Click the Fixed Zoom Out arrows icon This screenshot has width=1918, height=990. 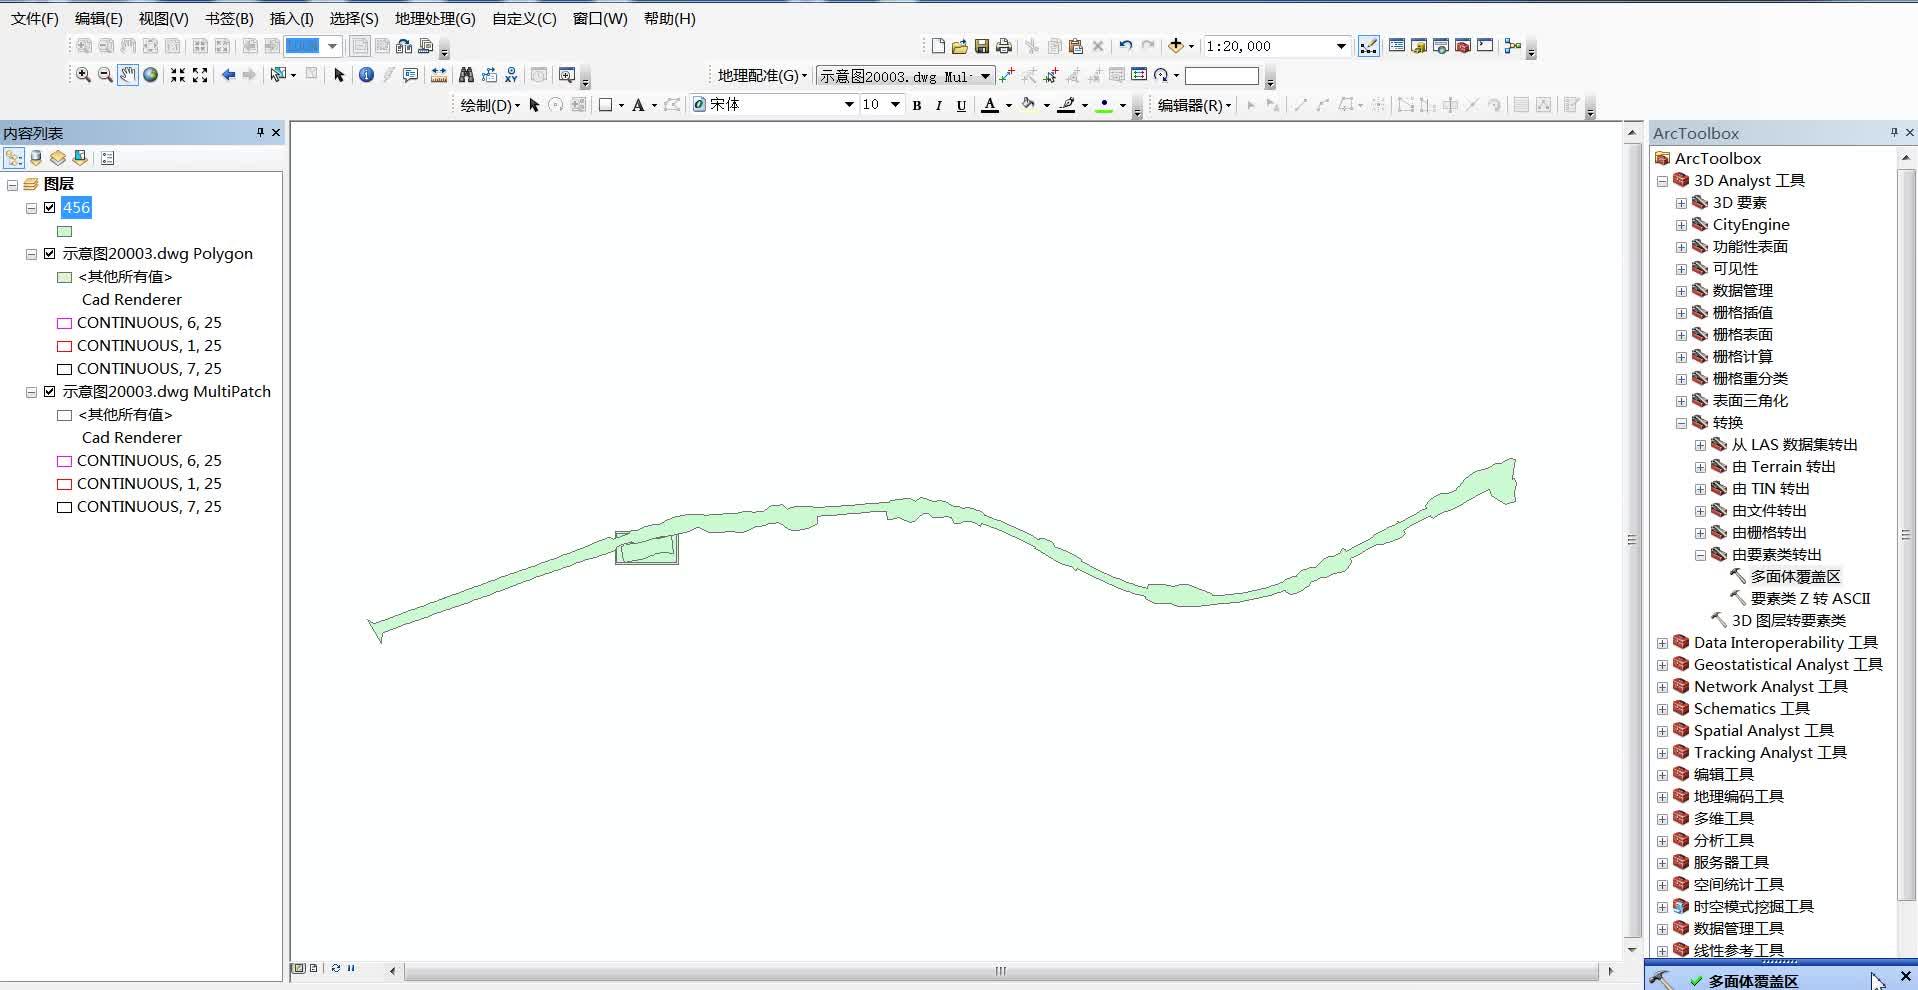coord(200,75)
